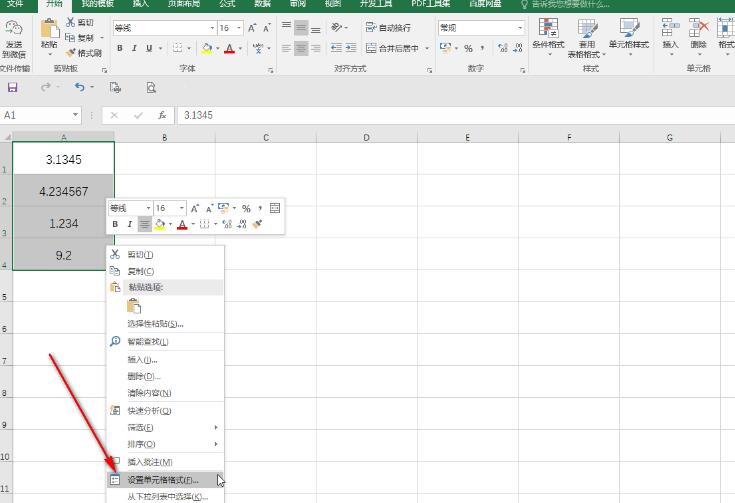Open Name Box A1 dropdown arrow
Viewport: 735px width, 503px height.
(75, 115)
